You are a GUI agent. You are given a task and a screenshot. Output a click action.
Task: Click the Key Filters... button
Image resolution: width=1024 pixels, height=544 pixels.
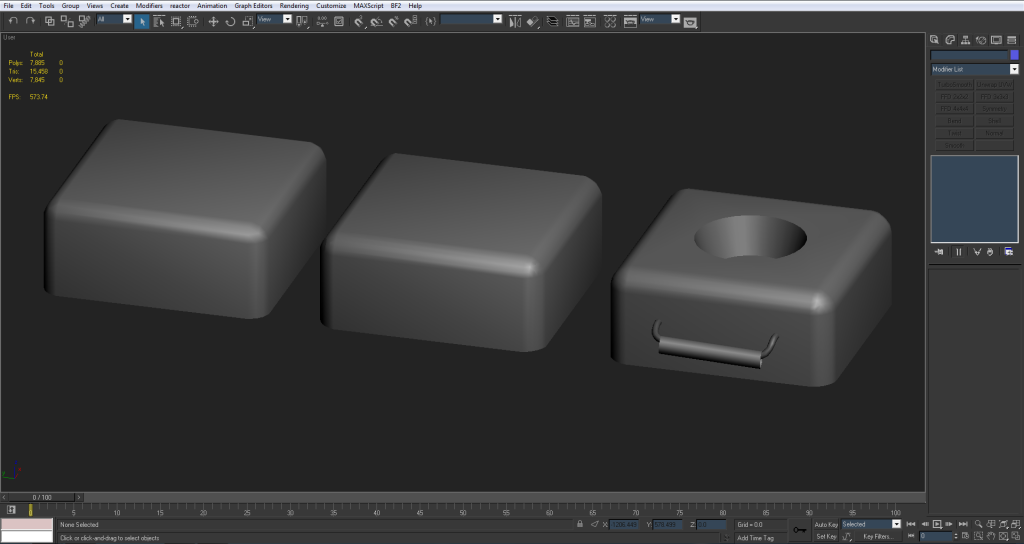click(x=877, y=536)
